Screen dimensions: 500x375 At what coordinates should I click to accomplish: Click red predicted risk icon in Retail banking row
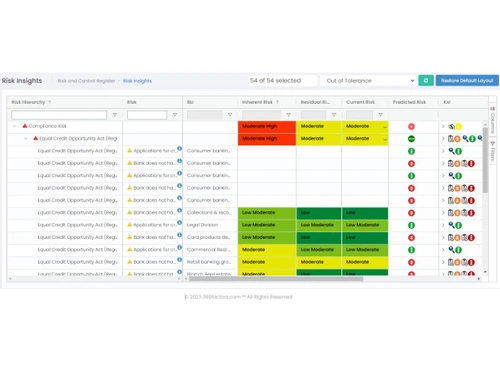411,262
